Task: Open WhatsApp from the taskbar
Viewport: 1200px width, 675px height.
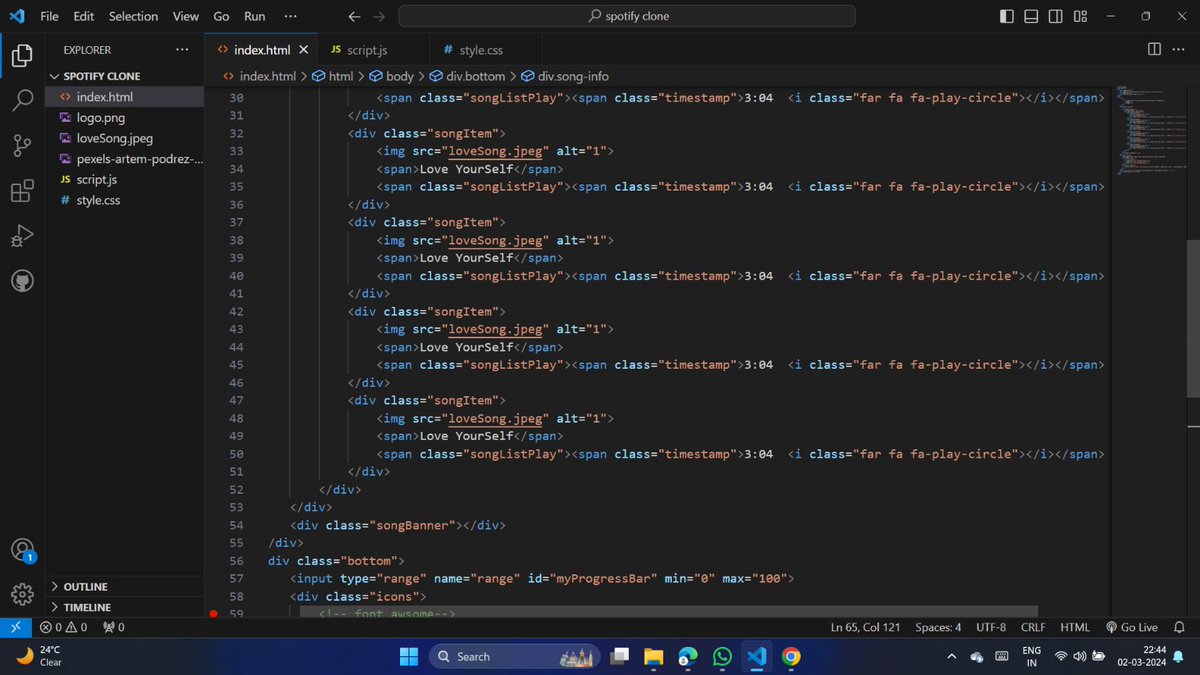Action: coord(722,656)
